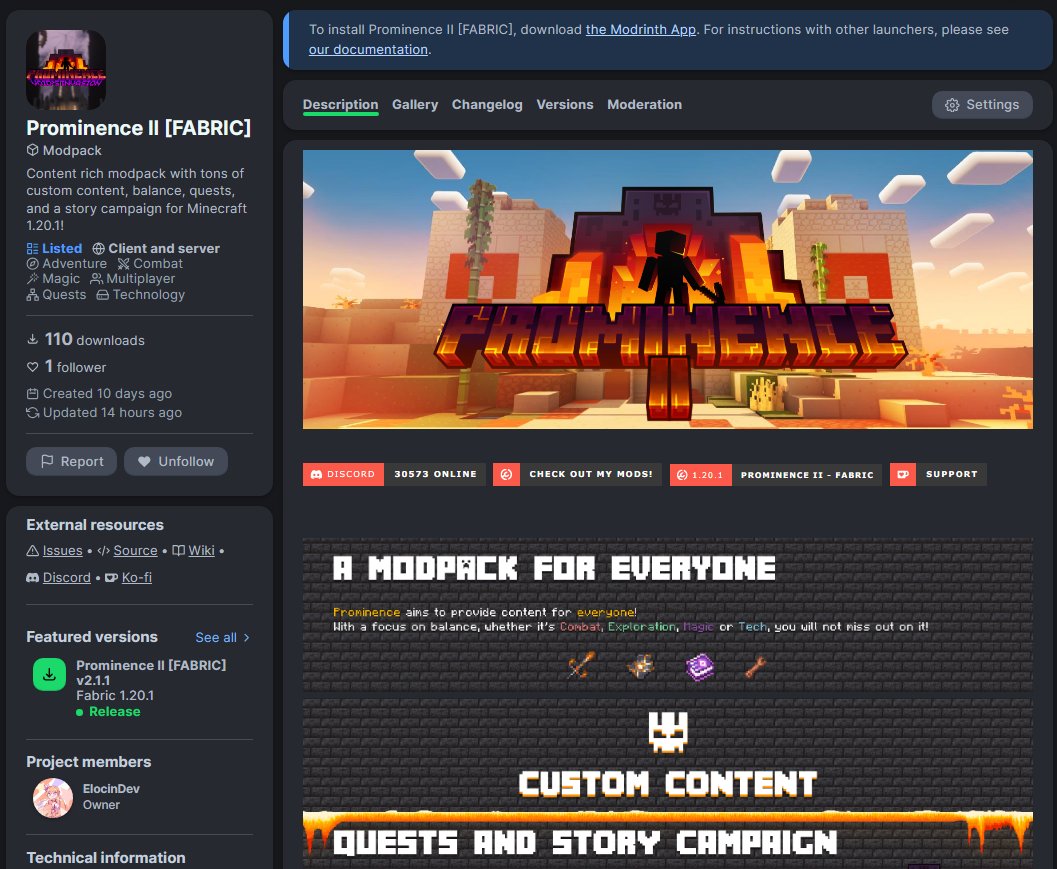The height and width of the screenshot is (869, 1057).
Task: Open the Discord link under External resources
Action: 67,578
